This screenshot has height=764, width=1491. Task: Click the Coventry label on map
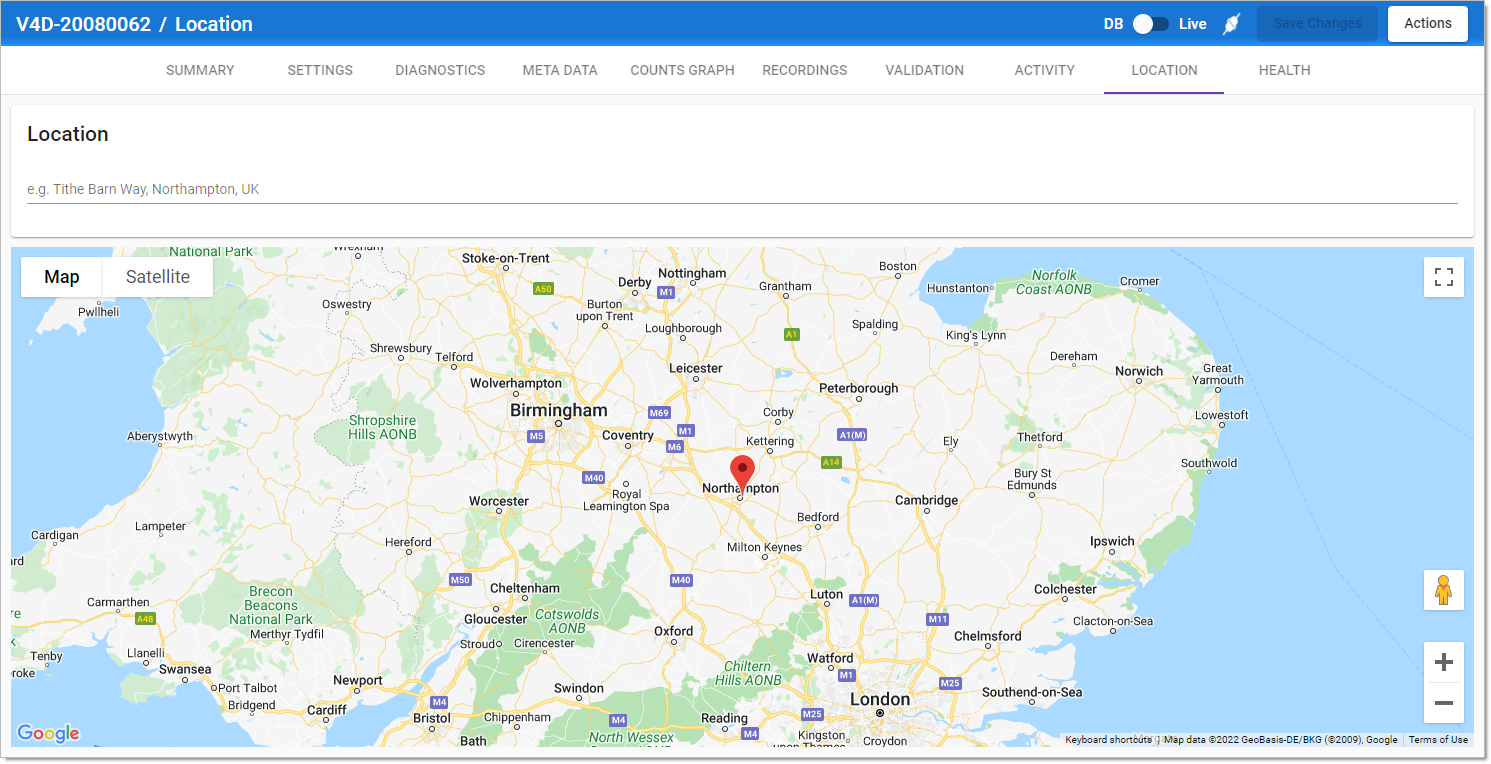[627, 435]
